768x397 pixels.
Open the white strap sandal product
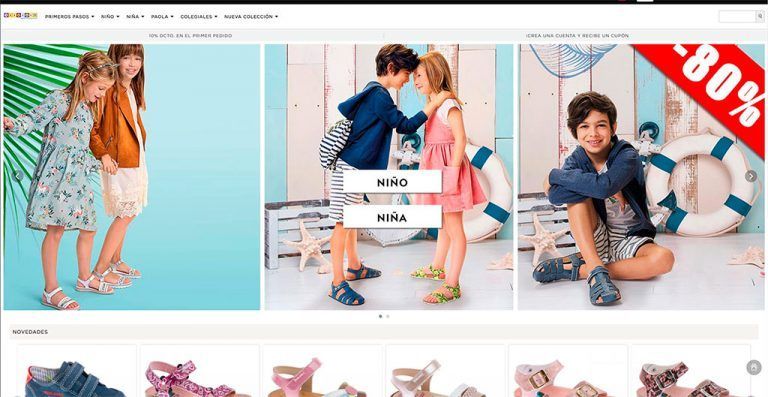pyautogui.click(x=445, y=371)
